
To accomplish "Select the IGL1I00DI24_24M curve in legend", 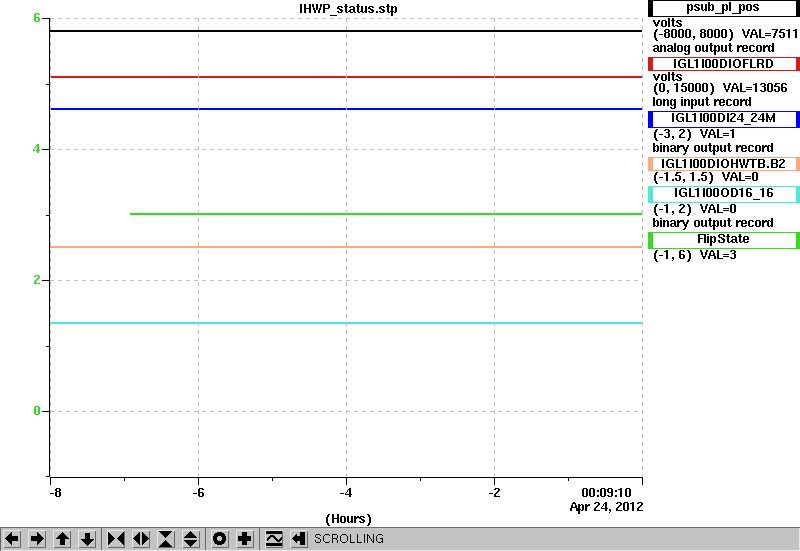I will (x=723, y=119).
